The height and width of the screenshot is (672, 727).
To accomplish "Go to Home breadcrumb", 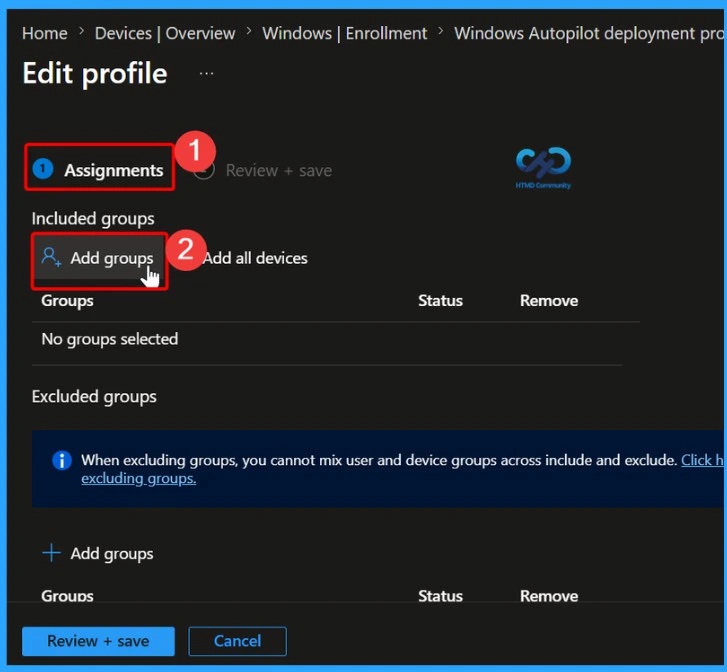I will pos(45,33).
